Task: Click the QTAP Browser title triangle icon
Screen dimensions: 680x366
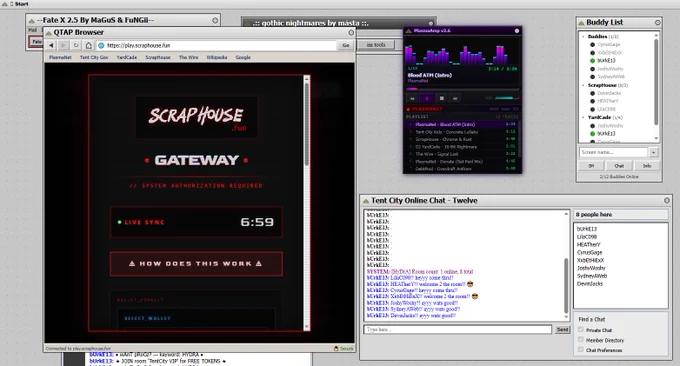Action: [x=49, y=33]
